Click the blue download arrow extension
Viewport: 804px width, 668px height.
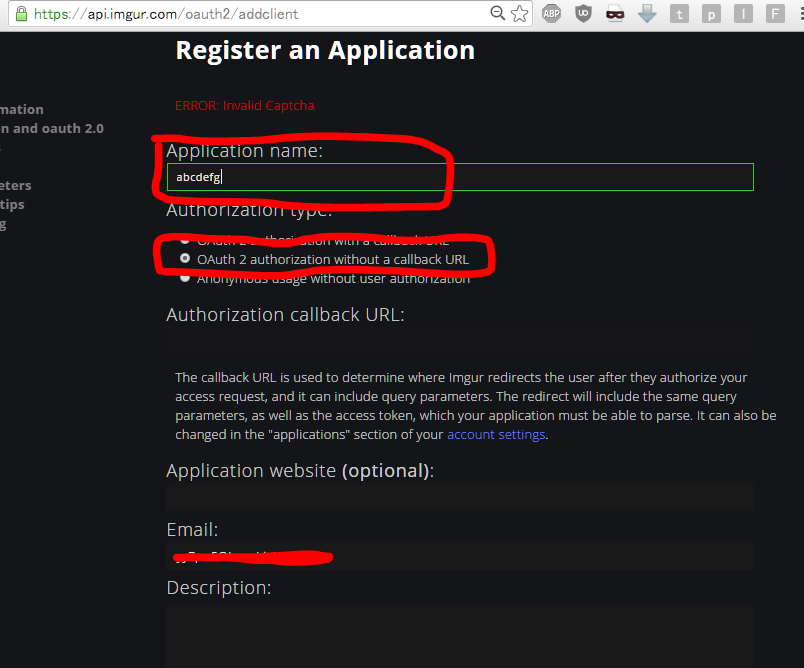pyautogui.click(x=647, y=14)
